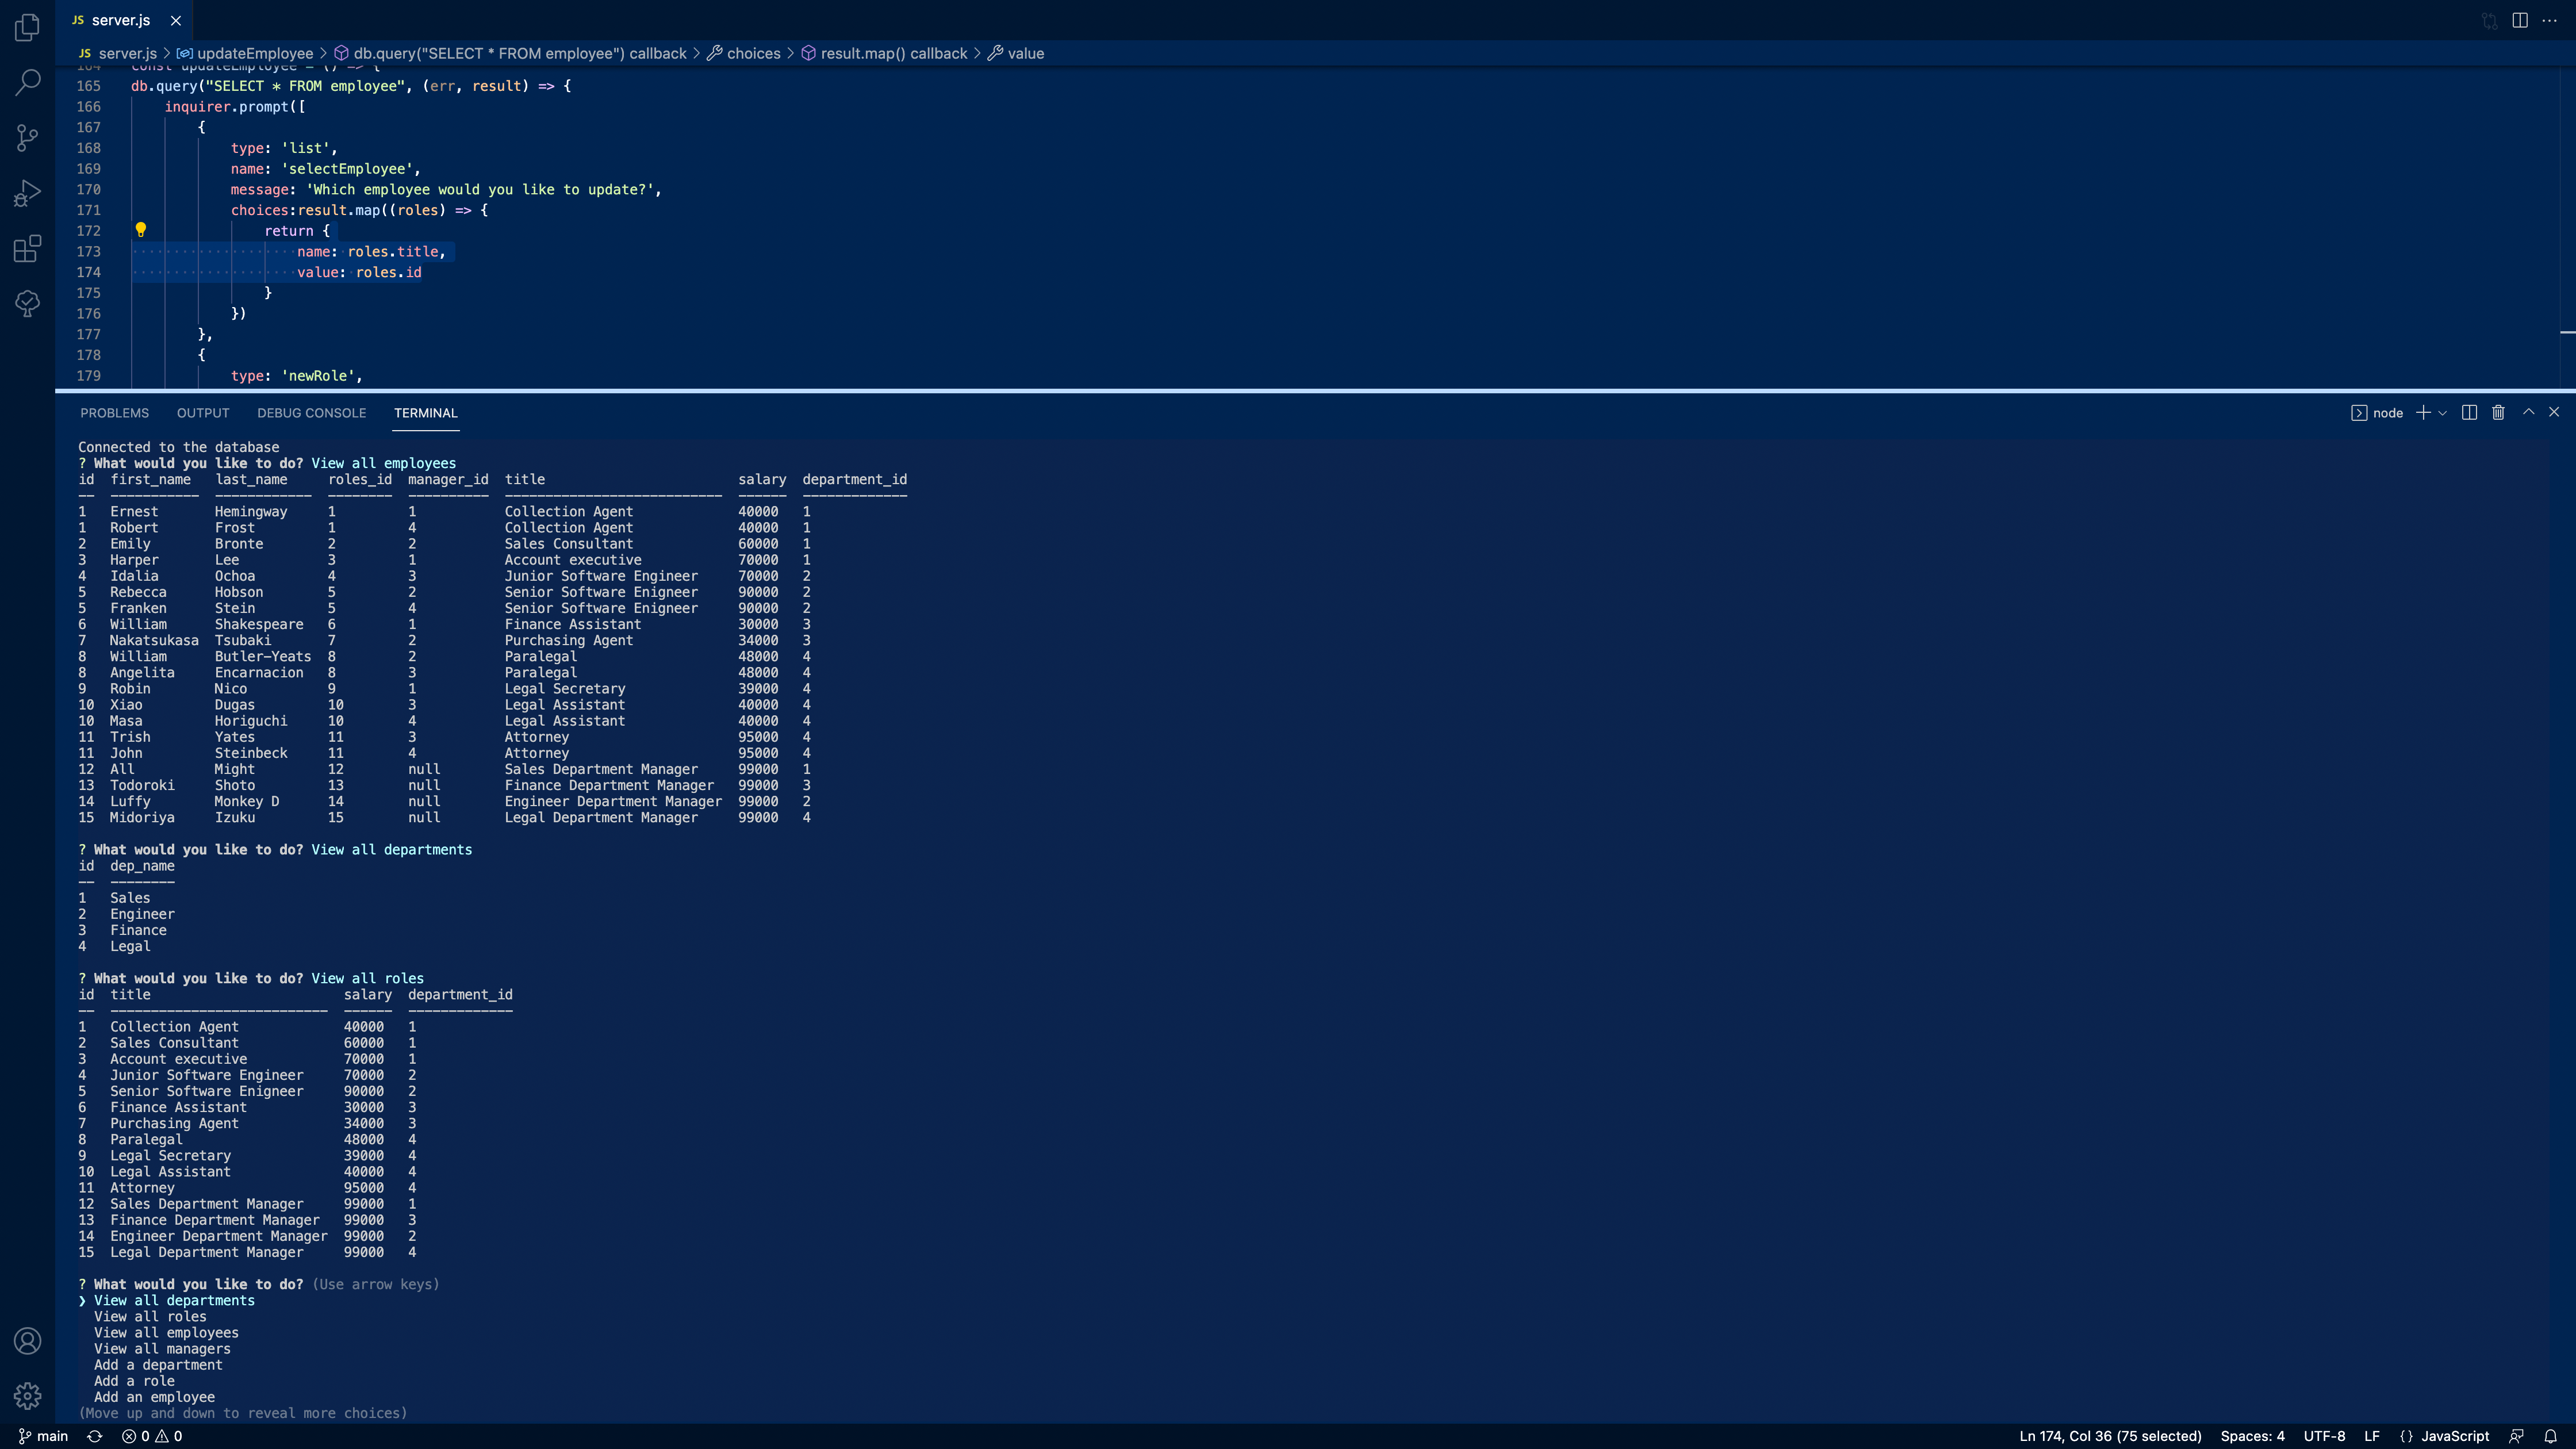
Task: Click the editor minimap overview mark
Action: coord(2567,331)
